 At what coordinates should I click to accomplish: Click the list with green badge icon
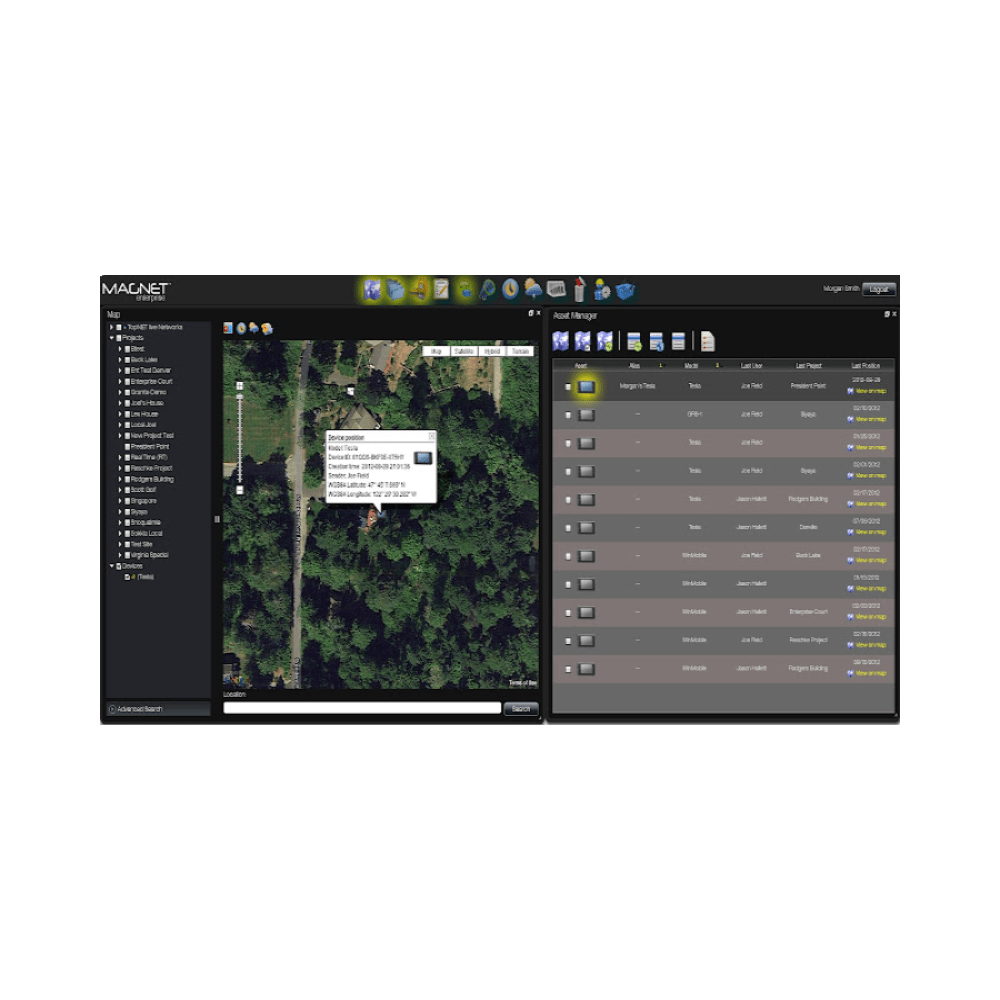click(x=634, y=342)
